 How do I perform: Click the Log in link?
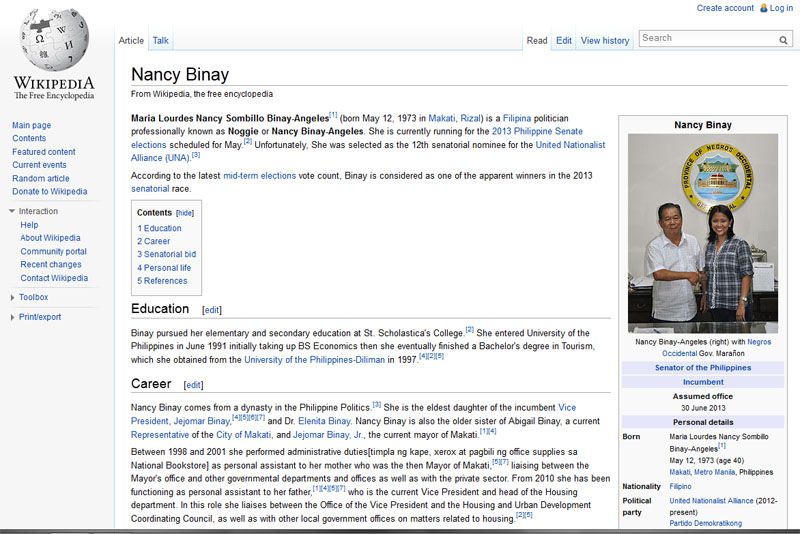781,8
